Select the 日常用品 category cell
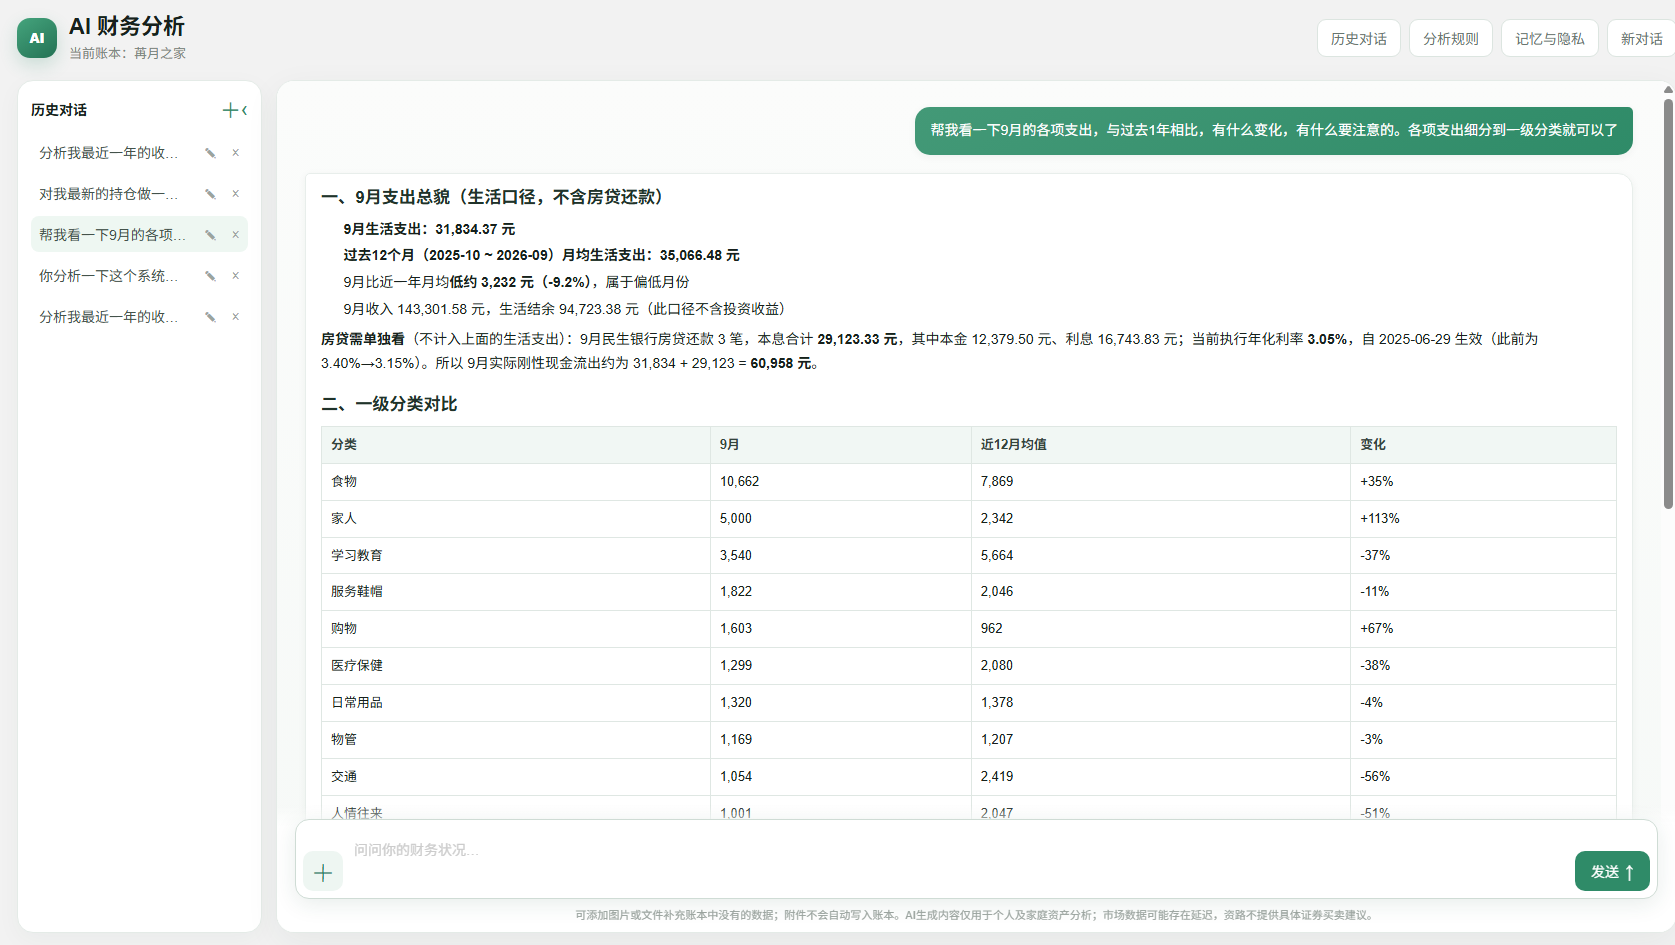Image resolution: width=1675 pixels, height=945 pixels. coord(515,703)
